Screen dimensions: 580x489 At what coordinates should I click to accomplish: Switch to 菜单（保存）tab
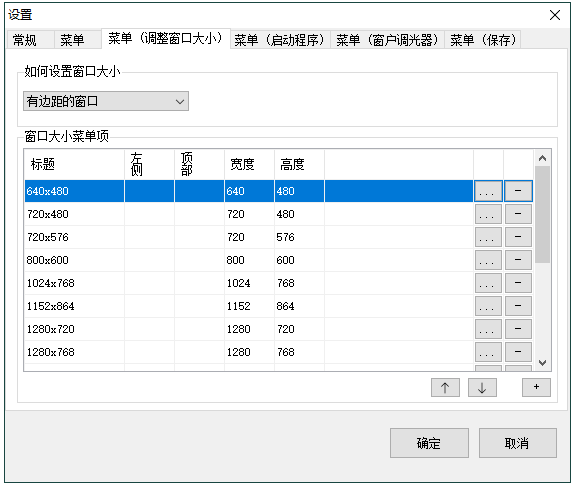pyautogui.click(x=483, y=40)
